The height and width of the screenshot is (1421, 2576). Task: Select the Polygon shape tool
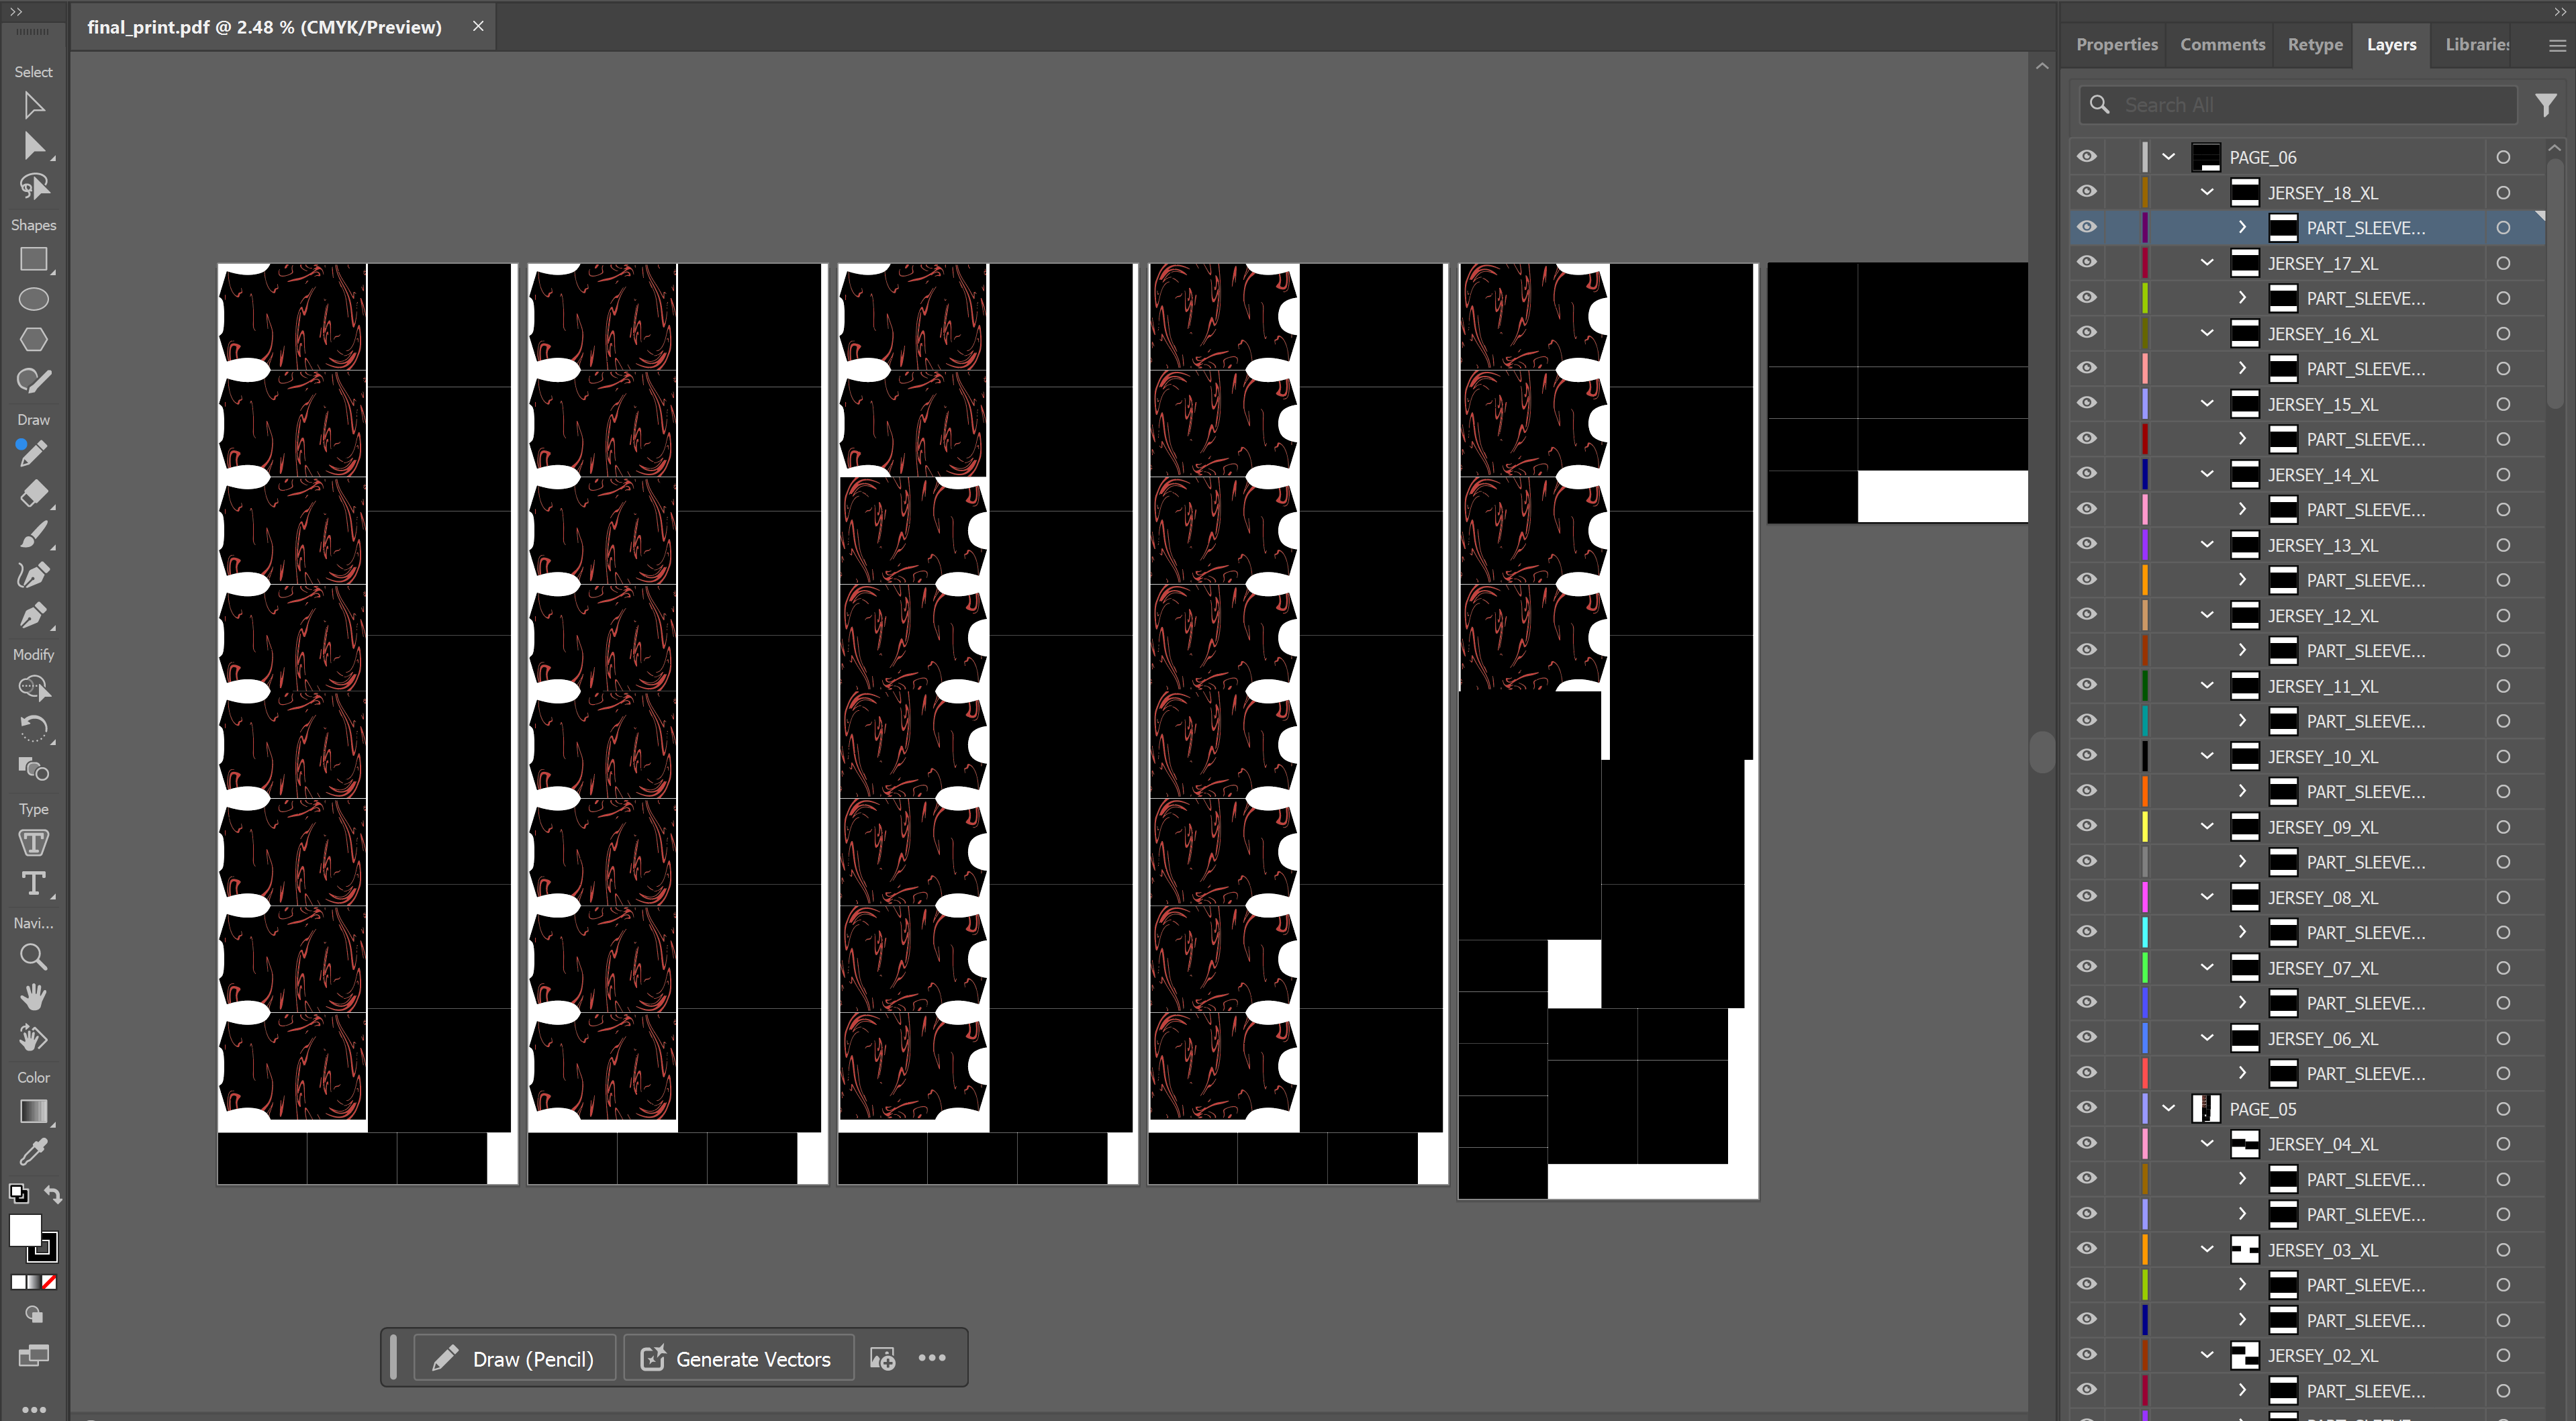click(33, 340)
